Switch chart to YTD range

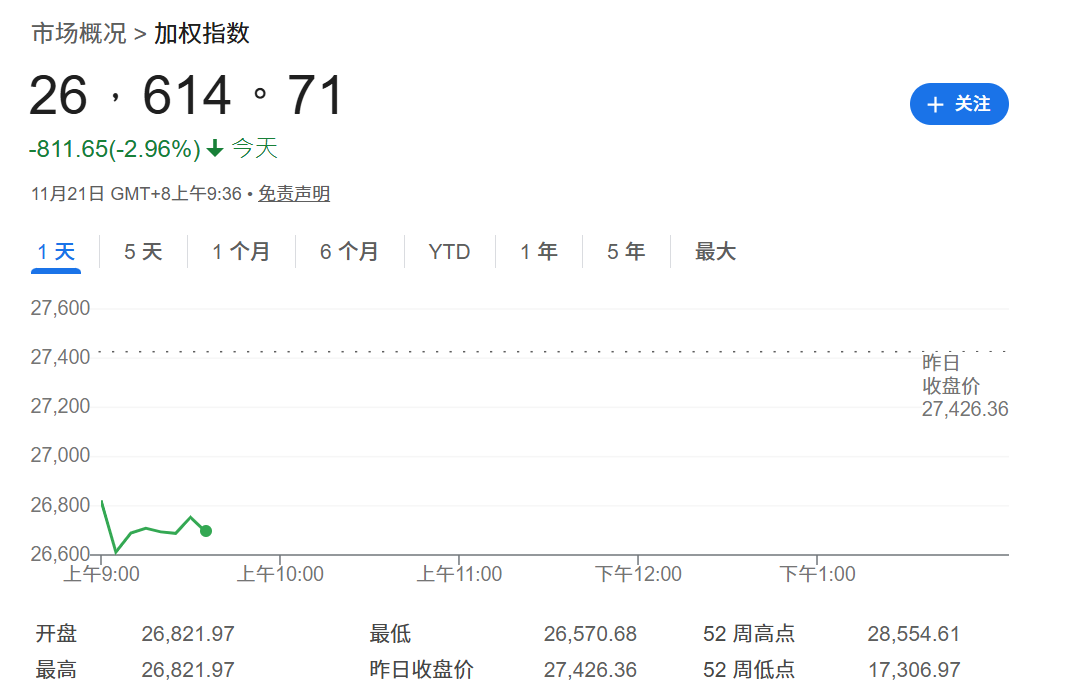coord(449,252)
